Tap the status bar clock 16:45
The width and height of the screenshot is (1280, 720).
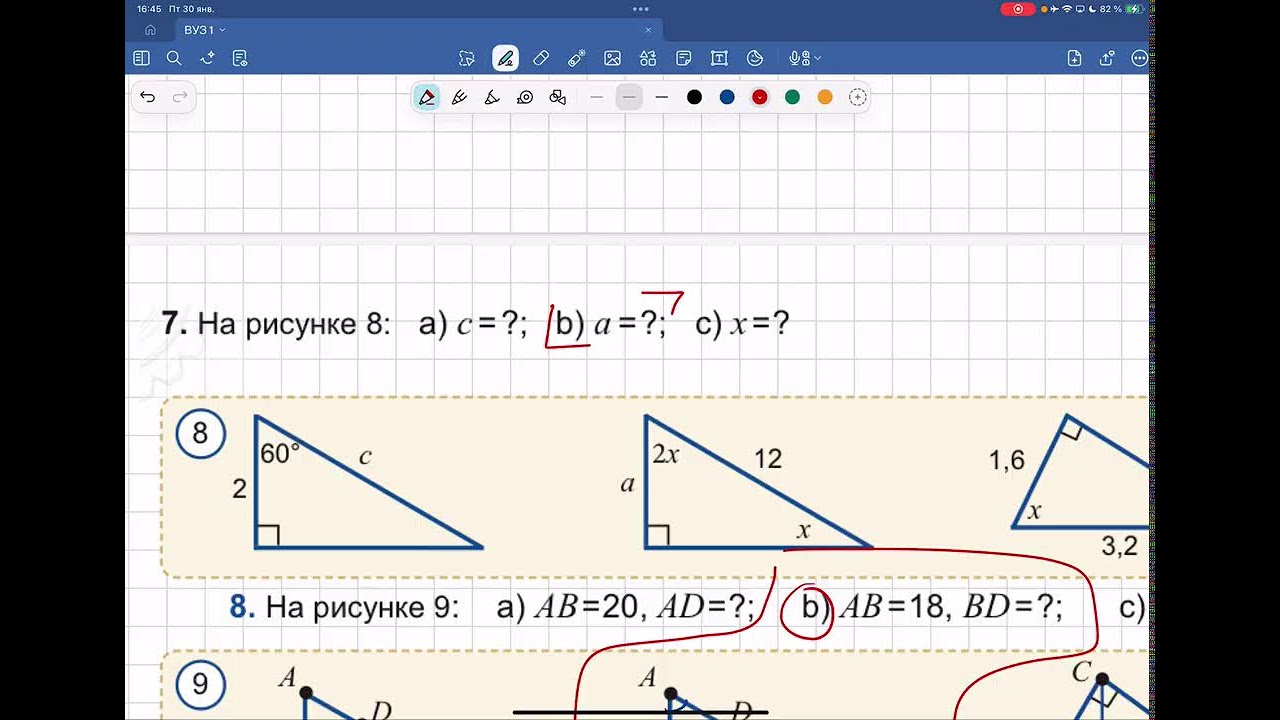149,8
